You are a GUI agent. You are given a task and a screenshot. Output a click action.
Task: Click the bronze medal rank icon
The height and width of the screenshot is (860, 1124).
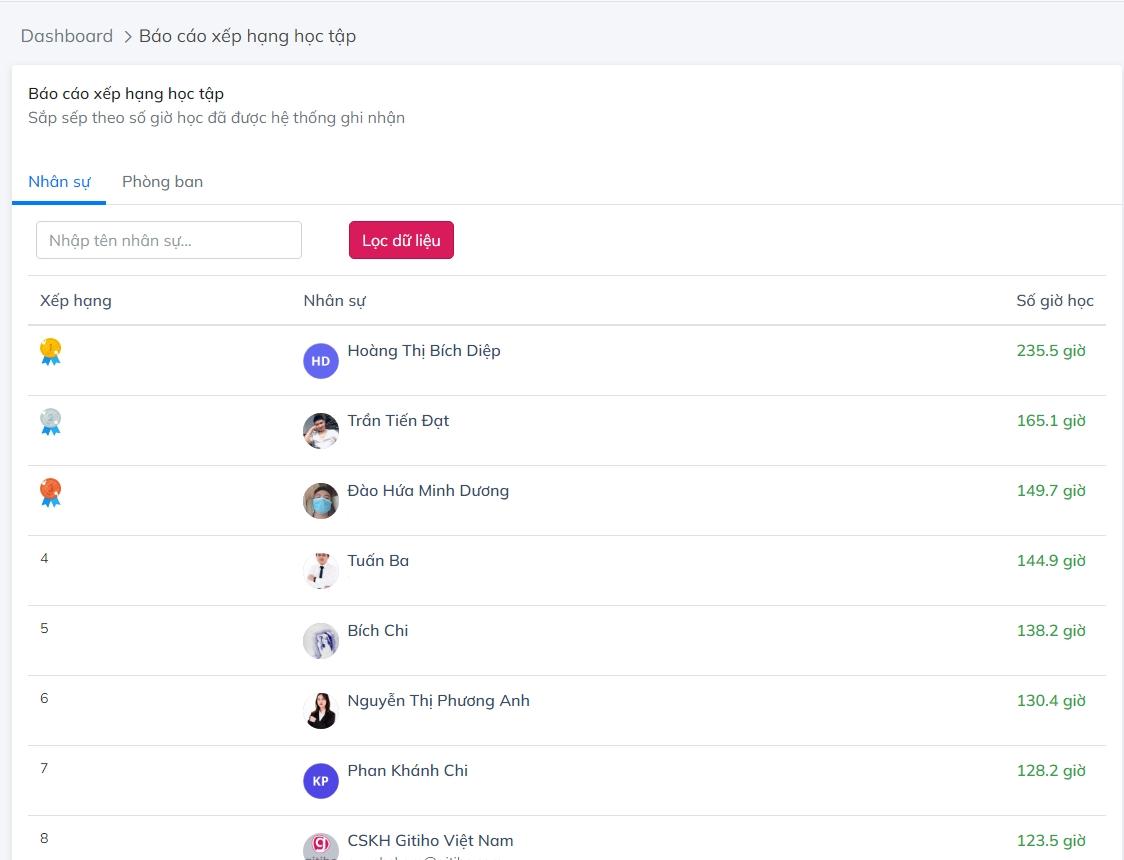point(50,491)
